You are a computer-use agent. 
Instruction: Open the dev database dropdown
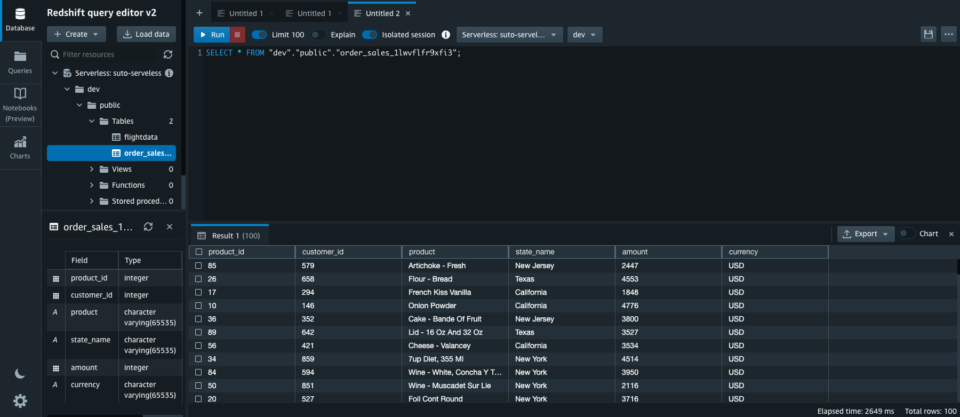[x=584, y=34]
